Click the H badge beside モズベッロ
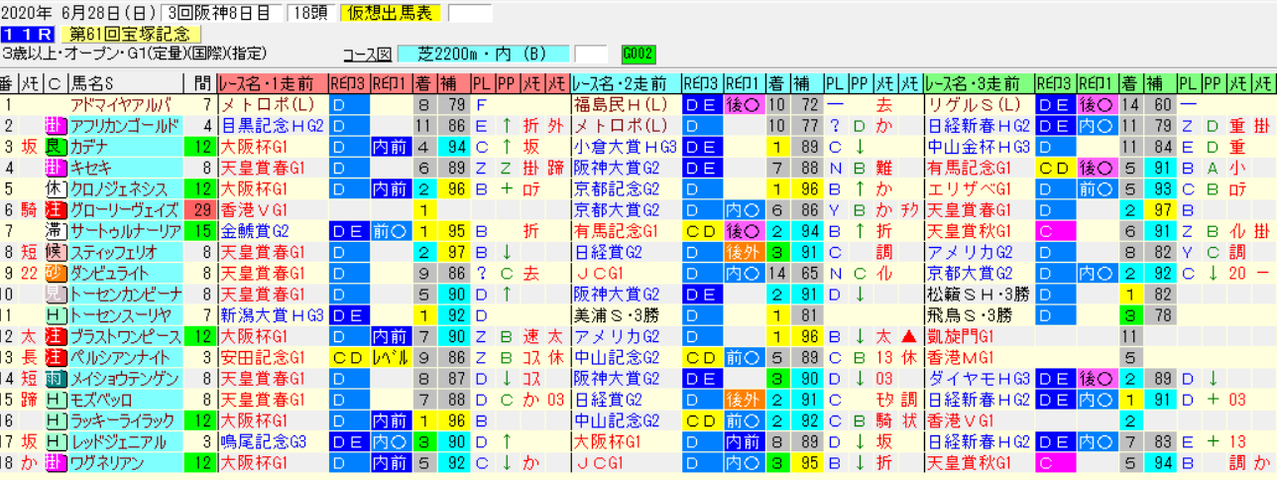 54,398
